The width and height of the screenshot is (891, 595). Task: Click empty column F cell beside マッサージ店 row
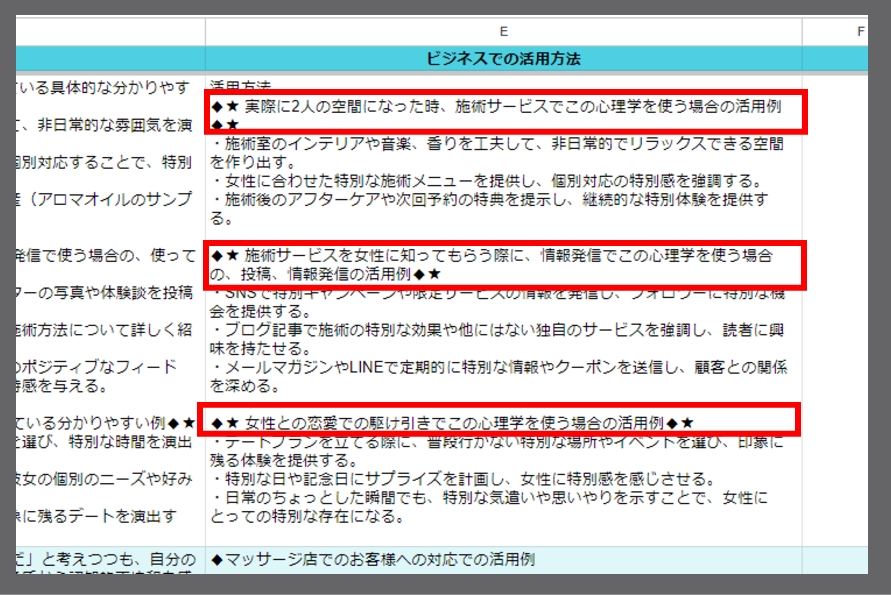point(845,559)
